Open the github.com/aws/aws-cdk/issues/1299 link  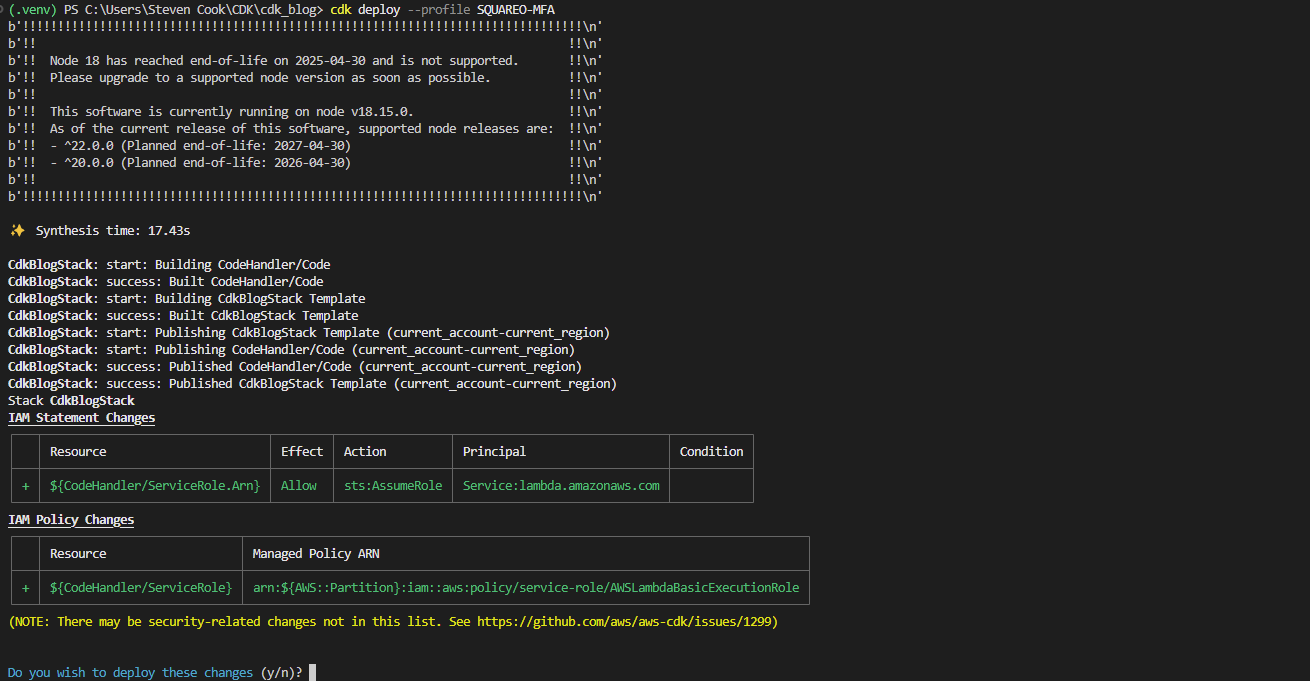(624, 622)
